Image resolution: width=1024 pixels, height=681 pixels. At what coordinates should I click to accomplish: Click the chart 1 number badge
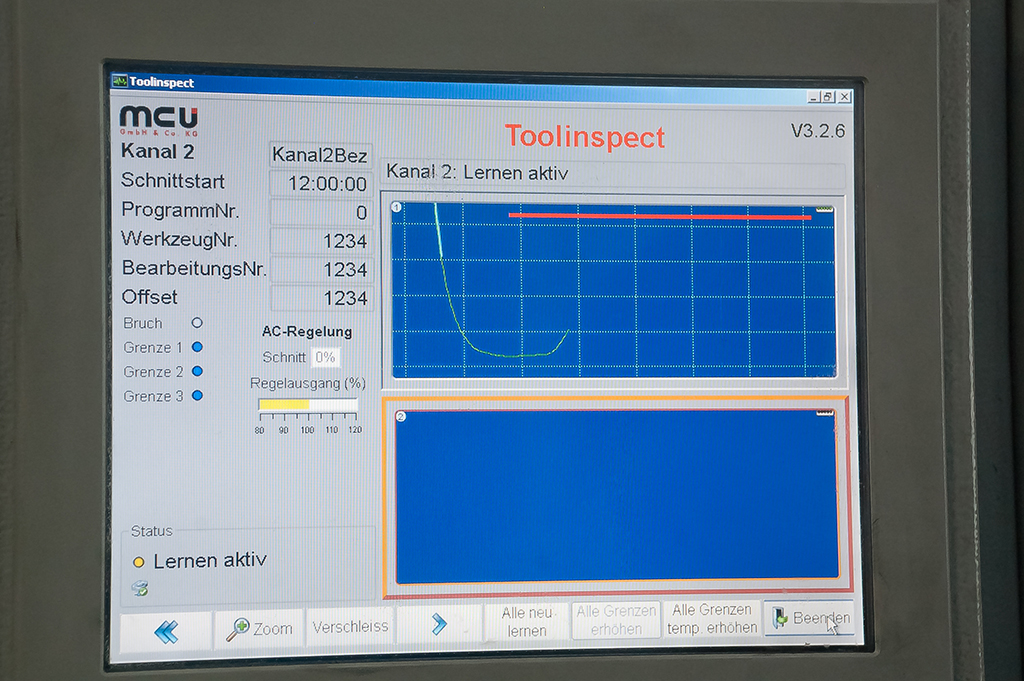396,208
